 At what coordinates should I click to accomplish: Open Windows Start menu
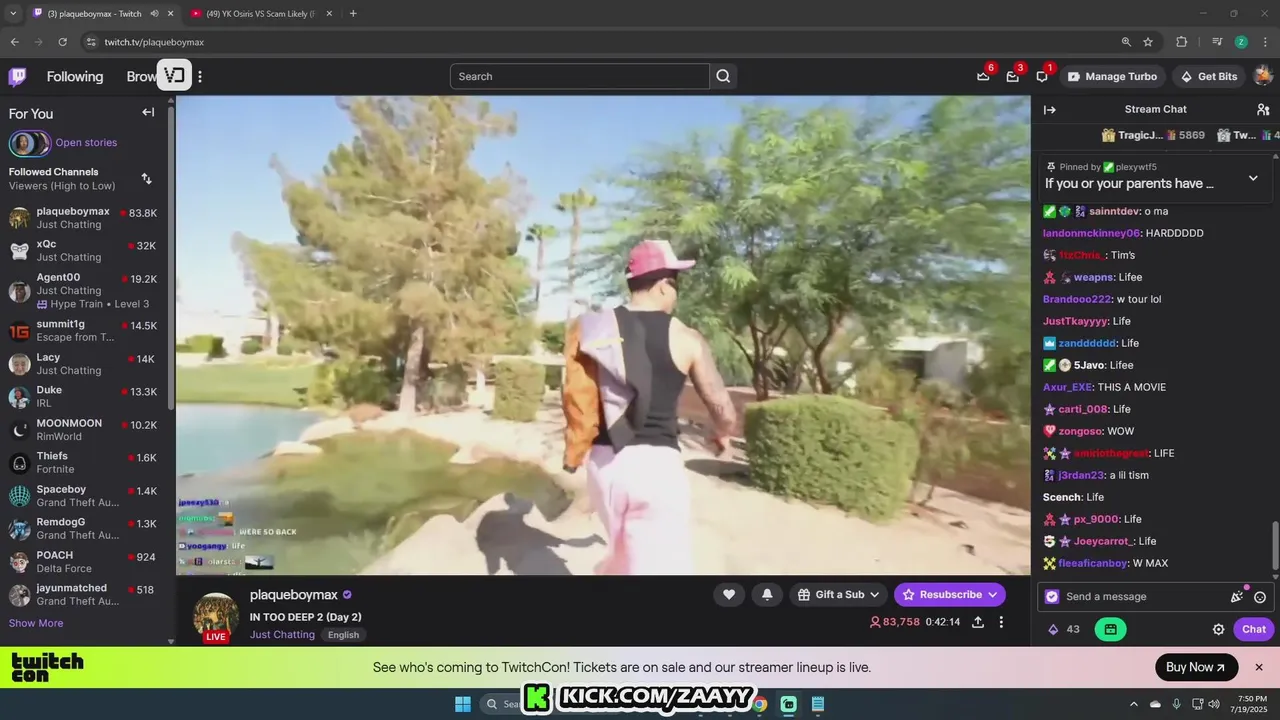point(463,704)
